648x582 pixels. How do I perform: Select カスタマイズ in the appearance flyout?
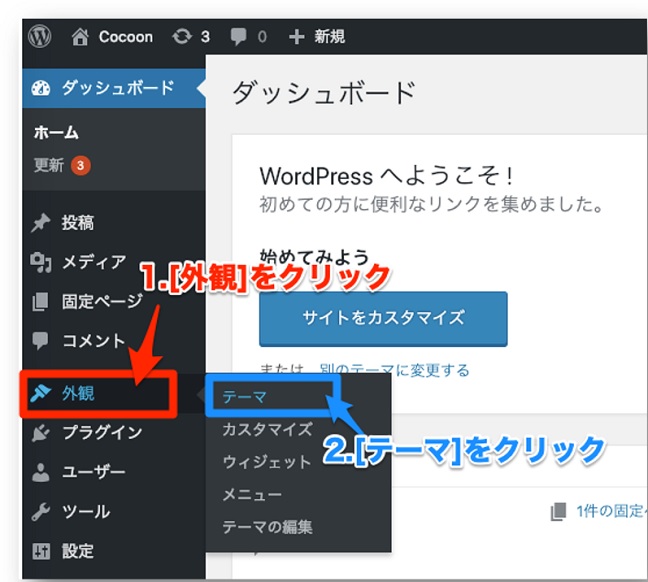[x=267, y=429]
